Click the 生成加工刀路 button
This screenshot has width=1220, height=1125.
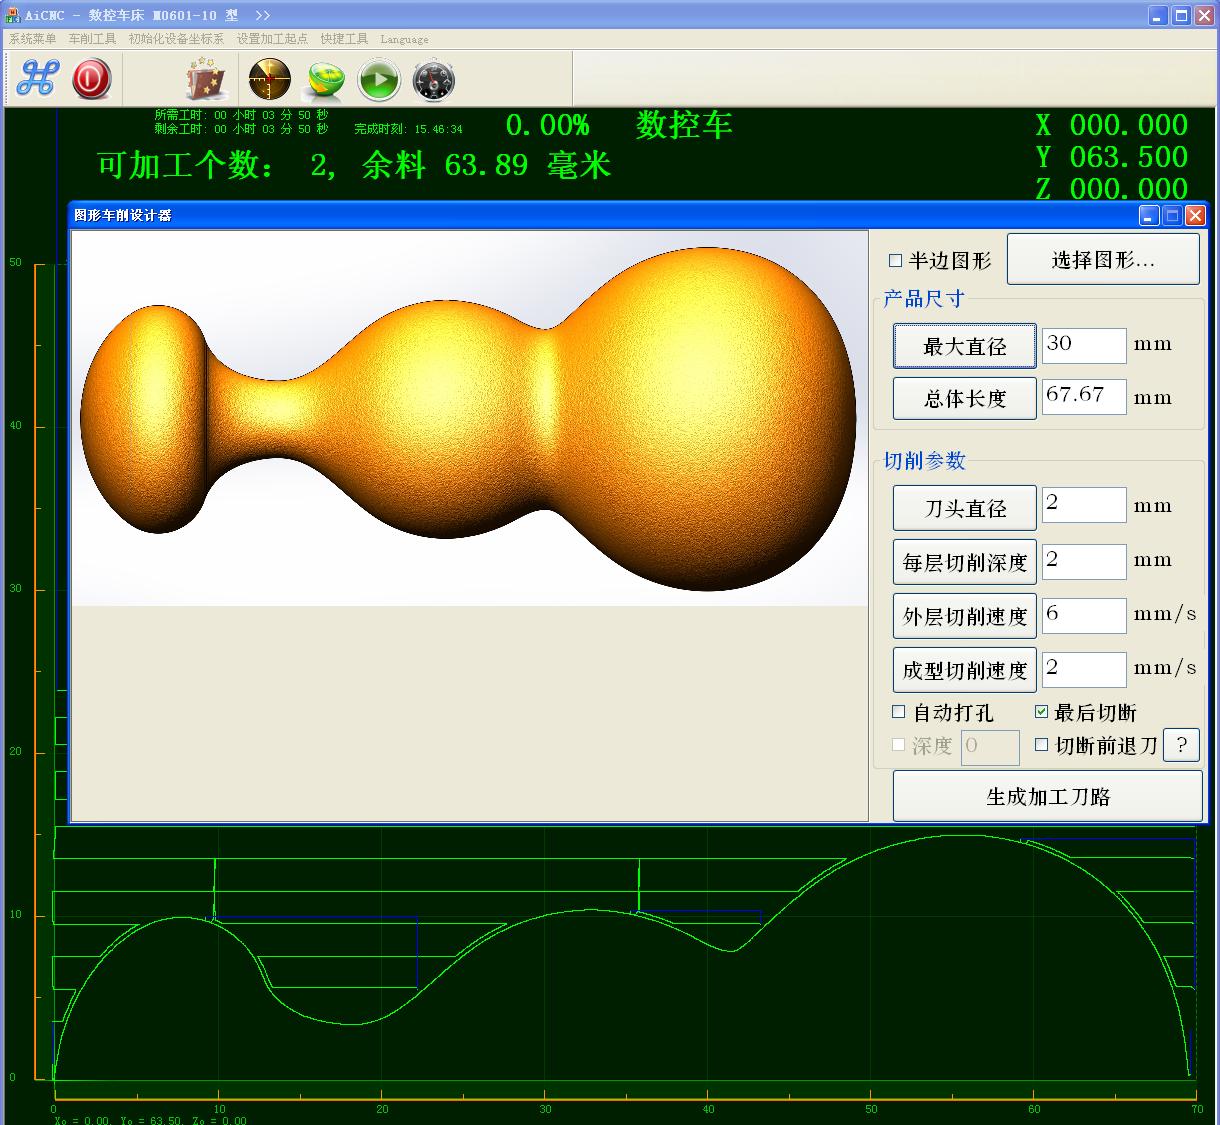1047,797
